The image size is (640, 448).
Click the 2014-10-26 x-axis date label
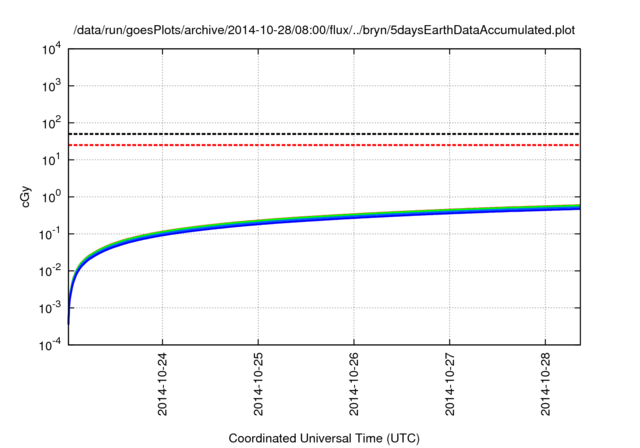coord(354,384)
